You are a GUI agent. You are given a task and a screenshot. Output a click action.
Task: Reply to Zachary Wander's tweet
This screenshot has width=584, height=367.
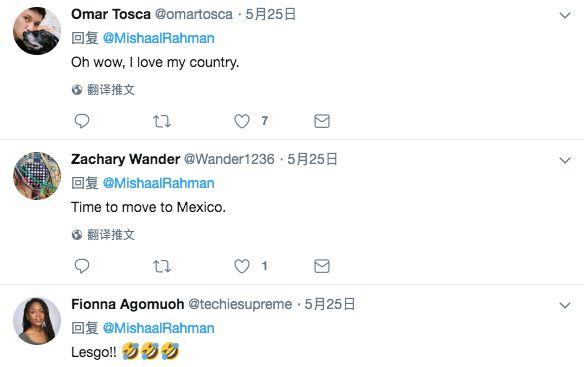(82, 266)
